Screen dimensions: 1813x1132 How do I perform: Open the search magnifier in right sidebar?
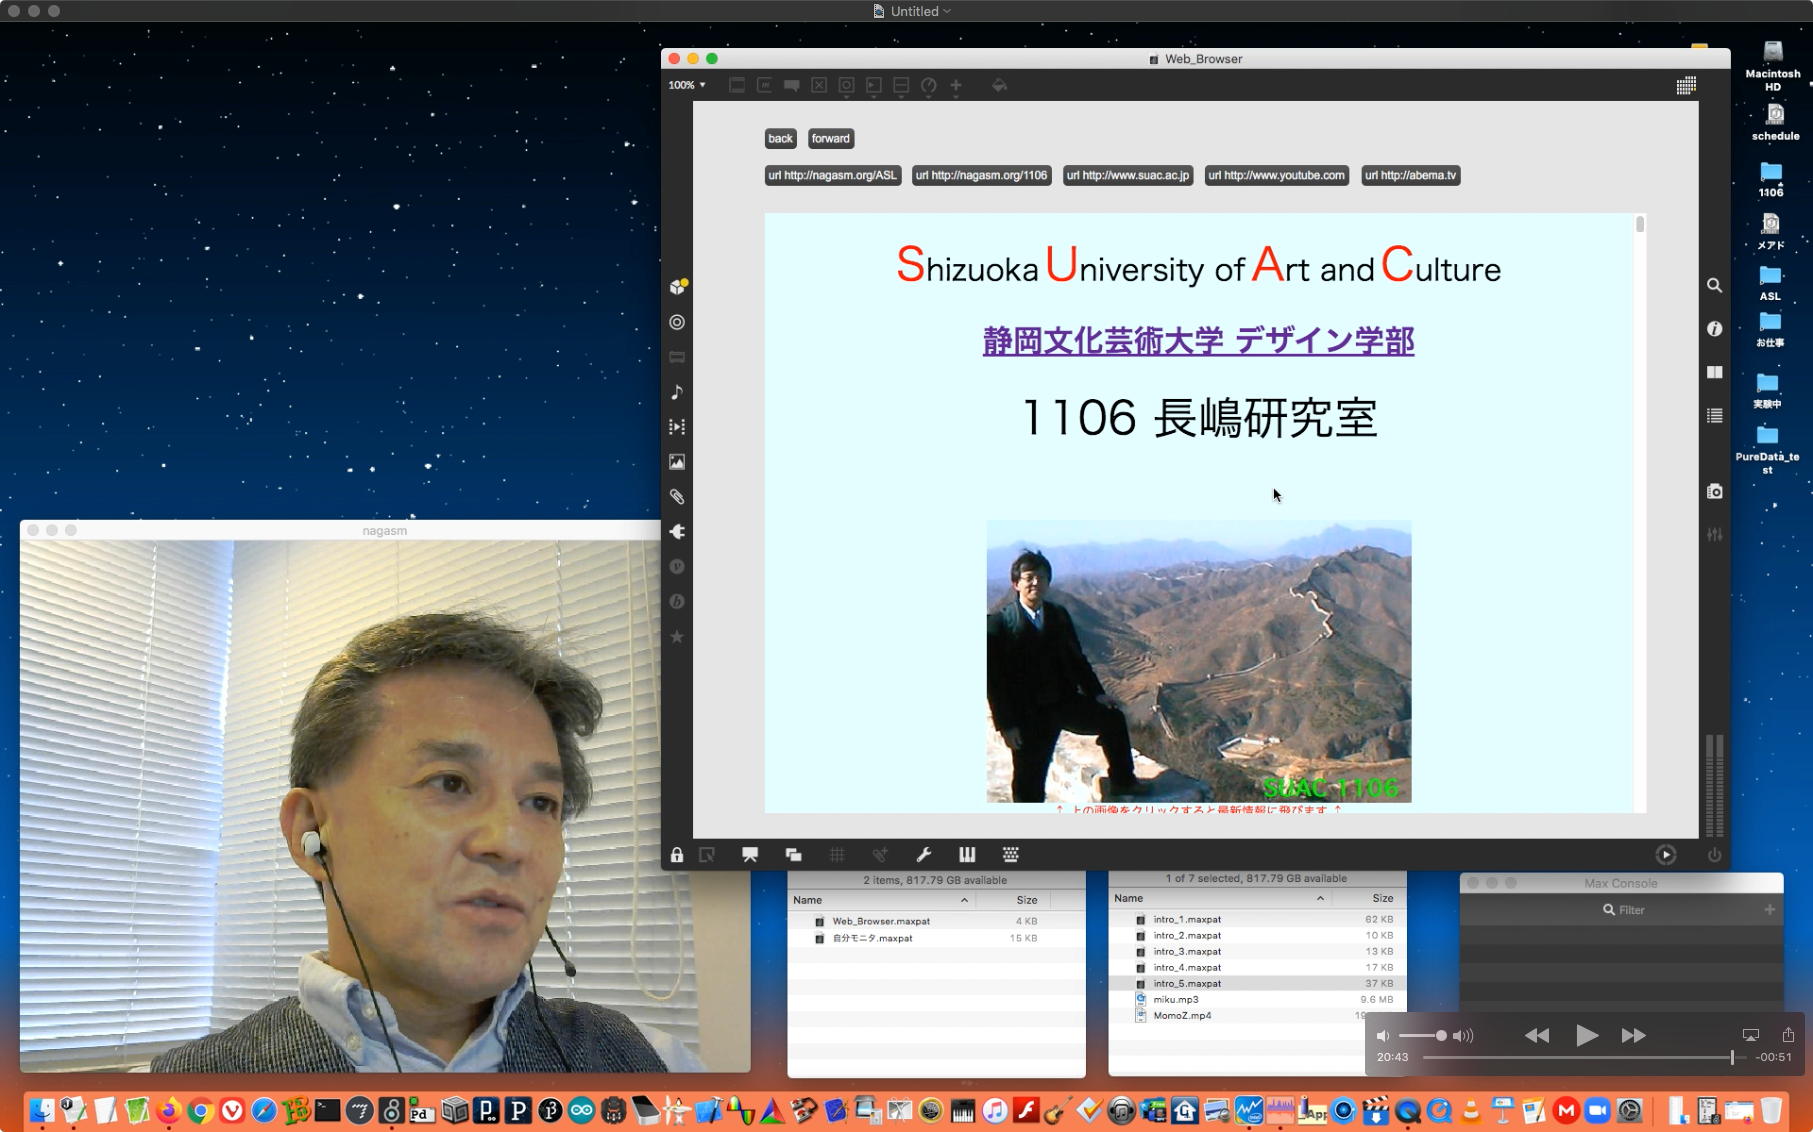point(1715,285)
